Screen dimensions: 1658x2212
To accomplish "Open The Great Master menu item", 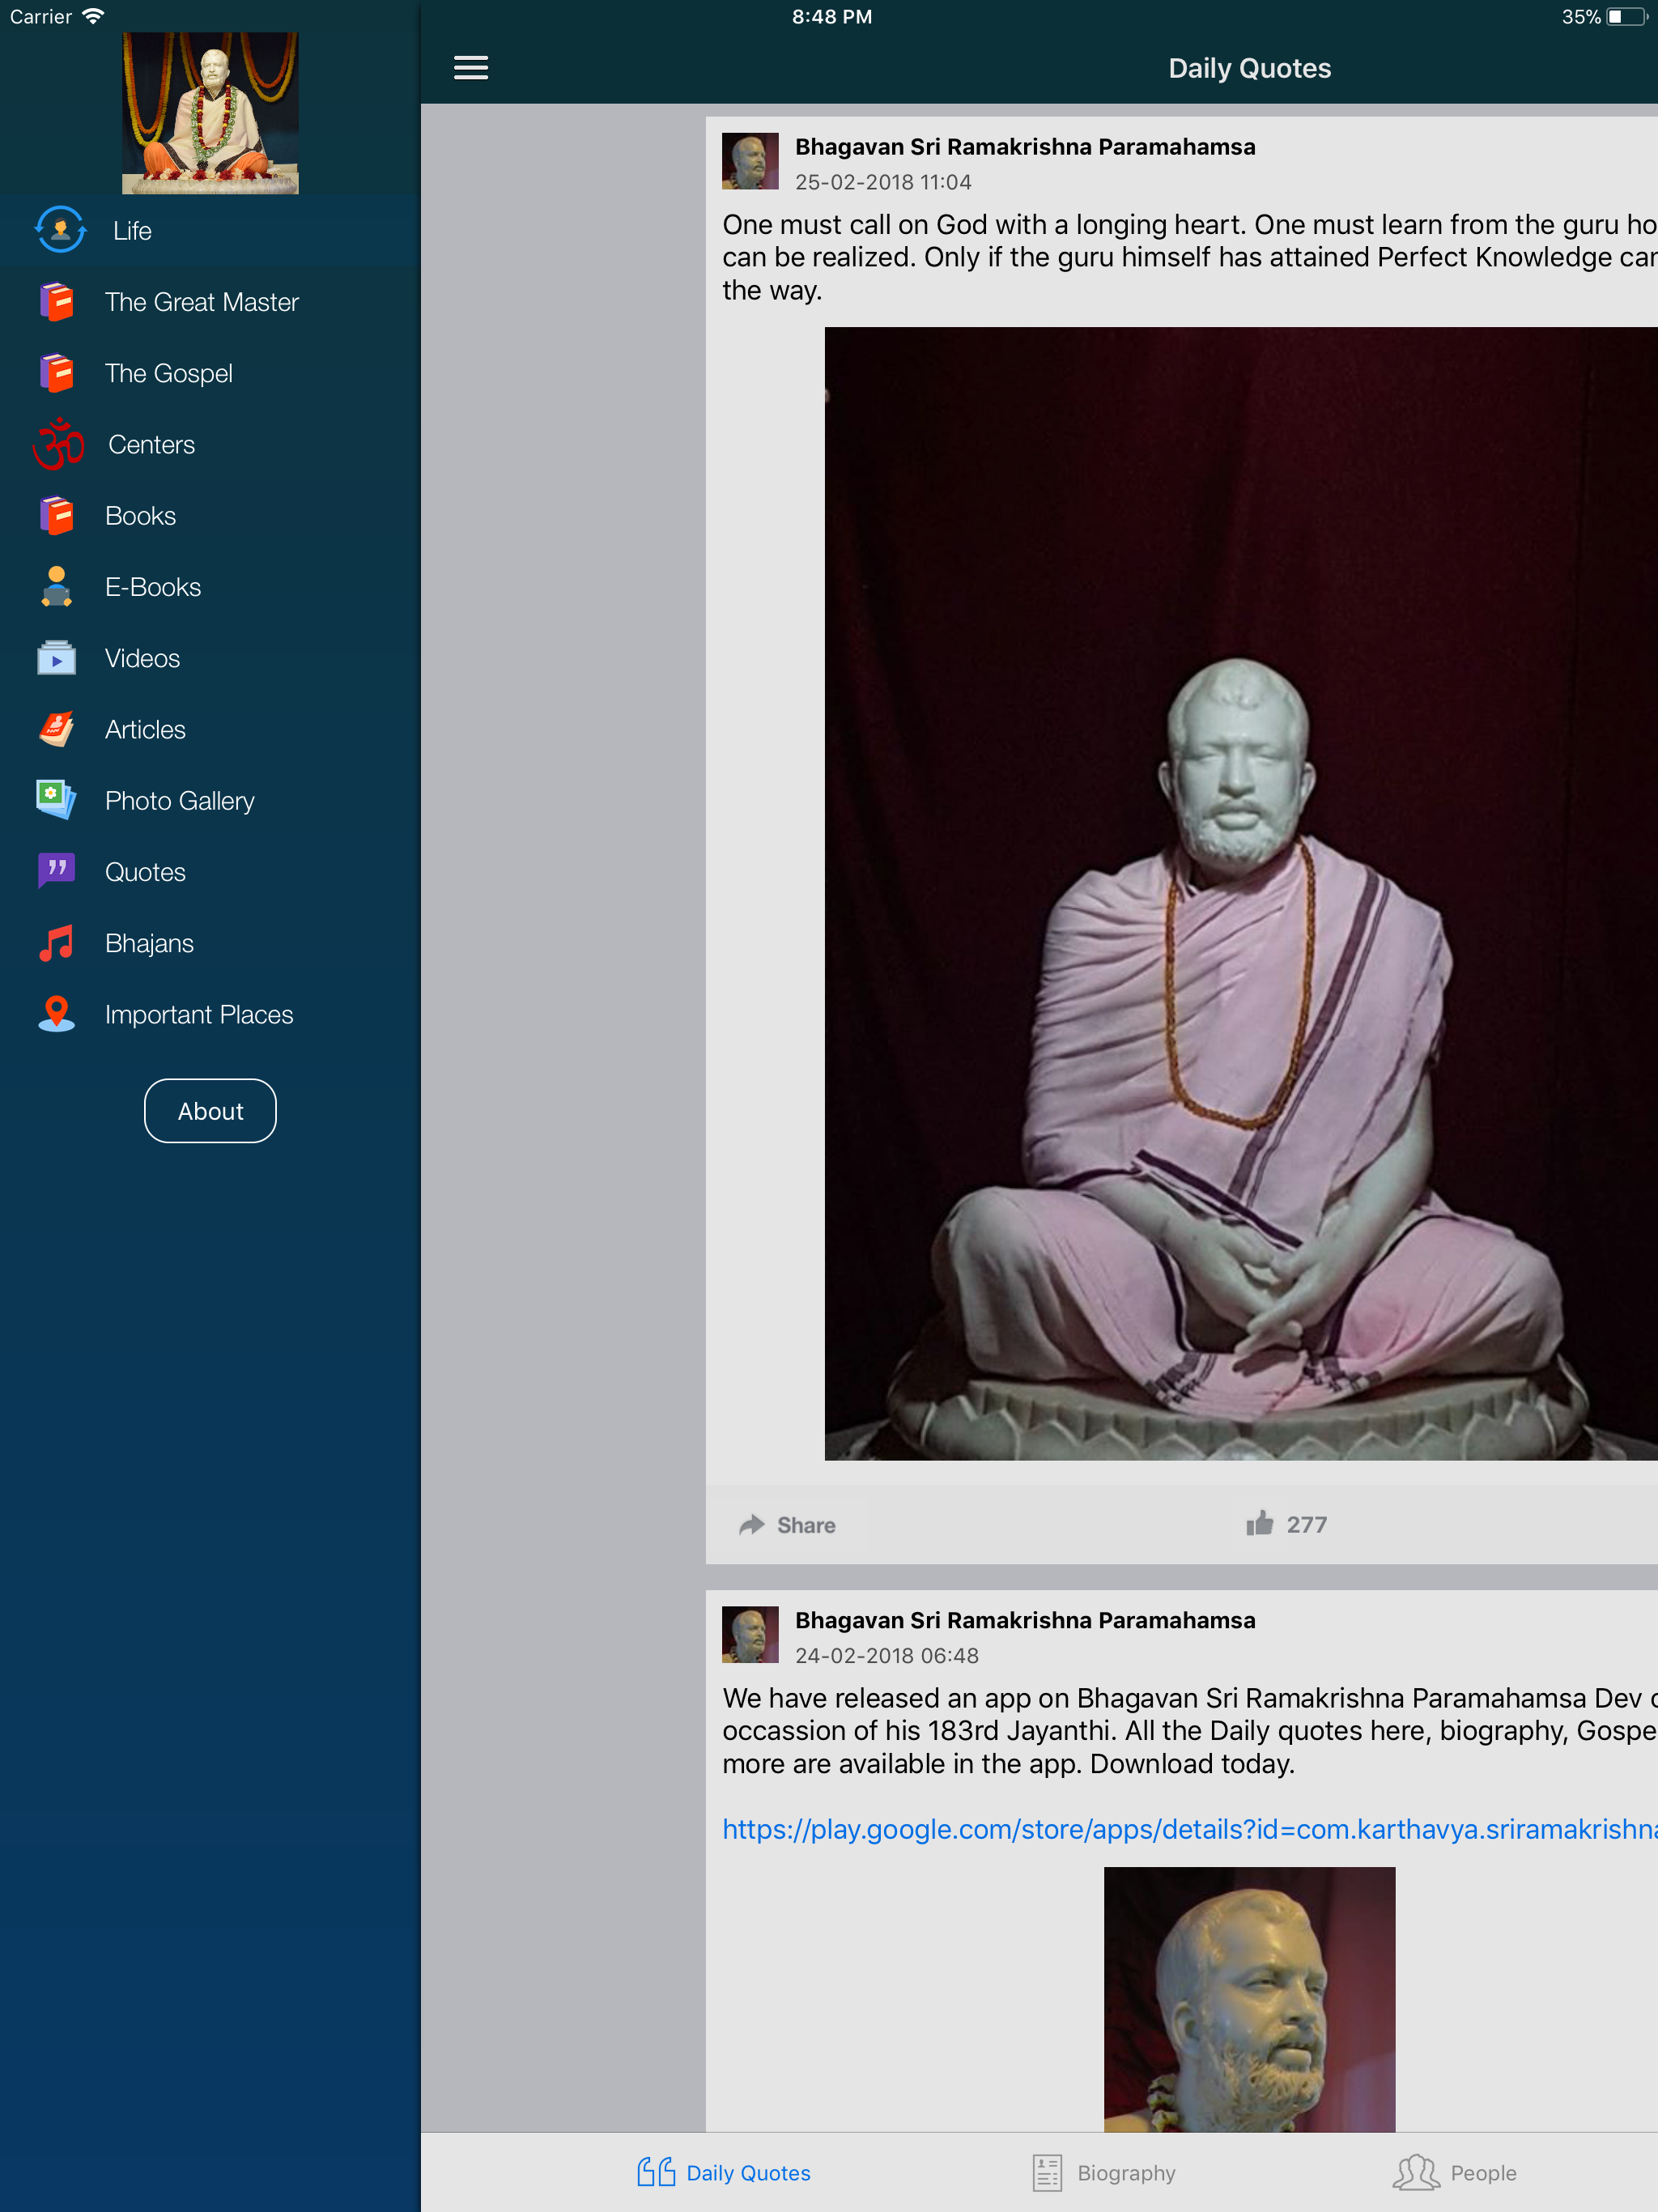I will coord(201,302).
